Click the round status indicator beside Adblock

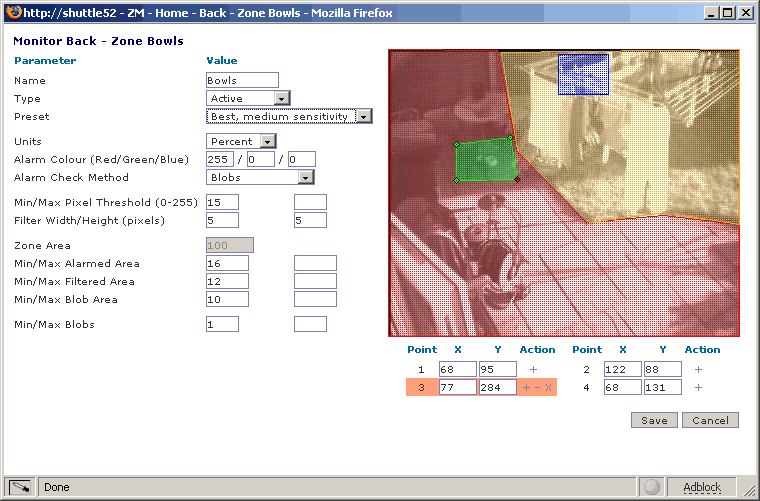(653, 487)
